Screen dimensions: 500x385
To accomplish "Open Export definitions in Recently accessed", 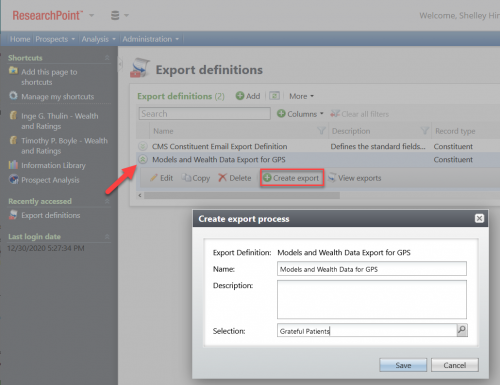I will pyautogui.click(x=51, y=215).
